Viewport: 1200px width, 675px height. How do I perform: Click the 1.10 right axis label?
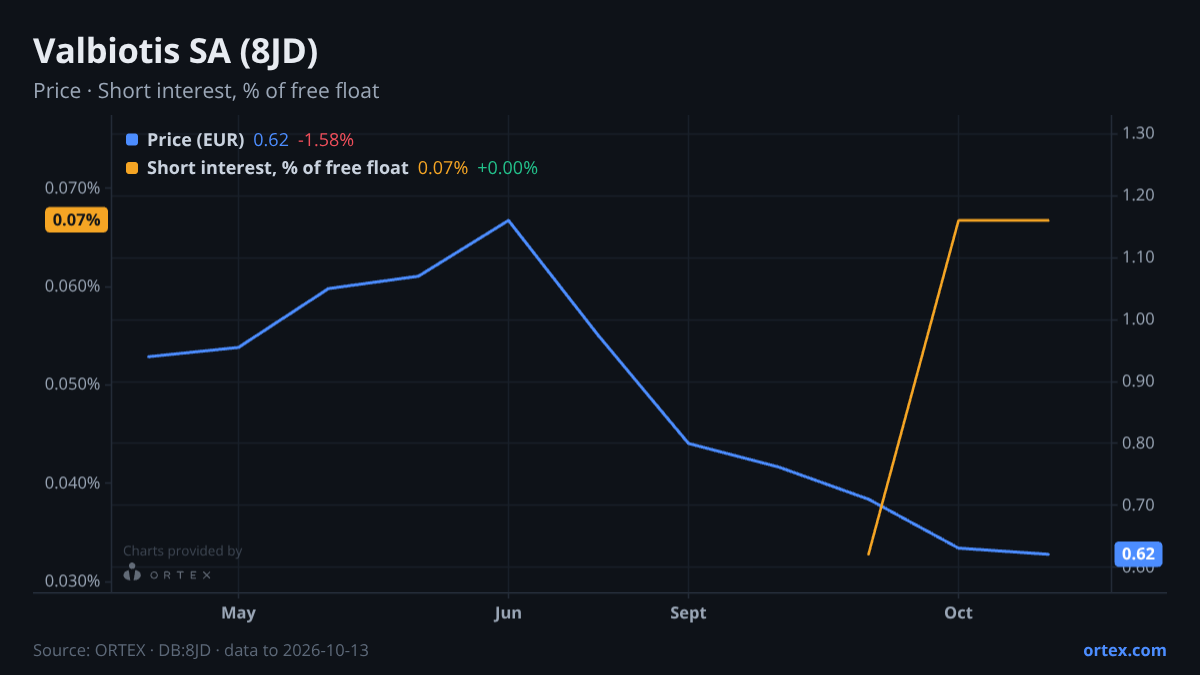click(x=1139, y=257)
